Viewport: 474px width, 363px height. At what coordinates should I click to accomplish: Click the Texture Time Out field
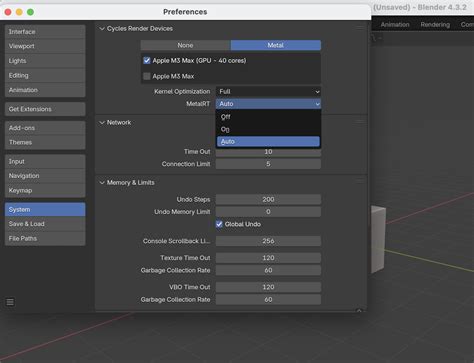(268, 258)
